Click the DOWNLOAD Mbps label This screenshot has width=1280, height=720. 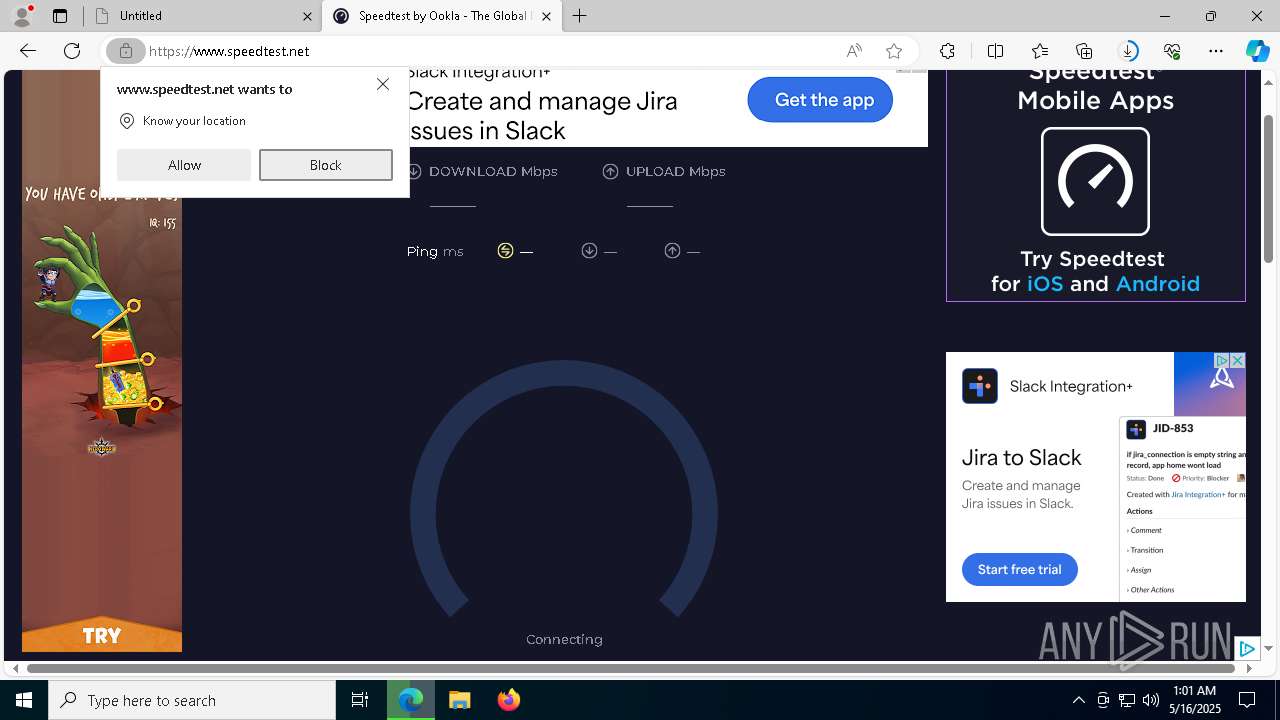click(x=493, y=171)
